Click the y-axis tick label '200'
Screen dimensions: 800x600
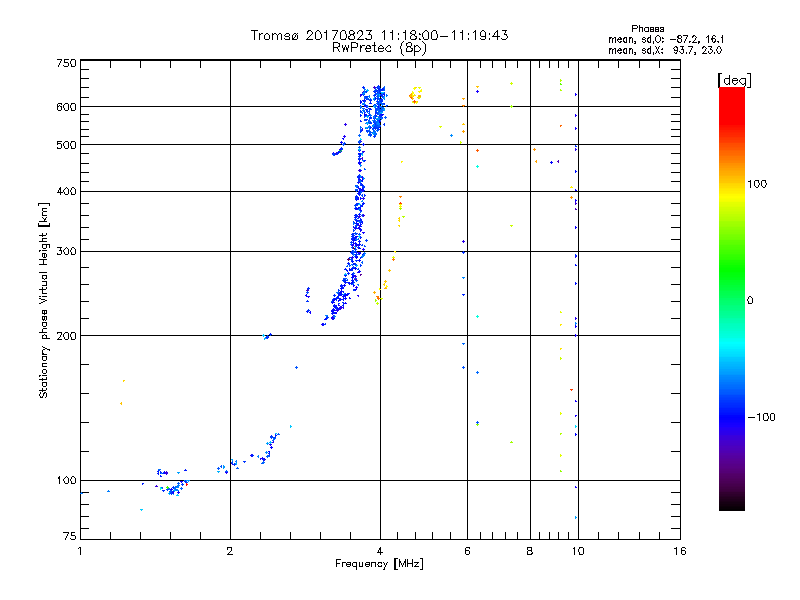[66, 336]
